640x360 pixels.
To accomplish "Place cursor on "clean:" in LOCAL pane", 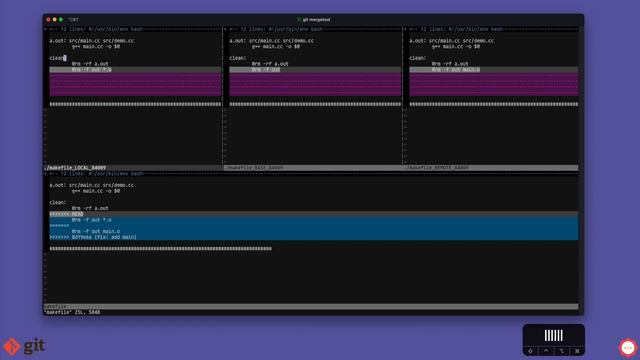I will point(57,58).
